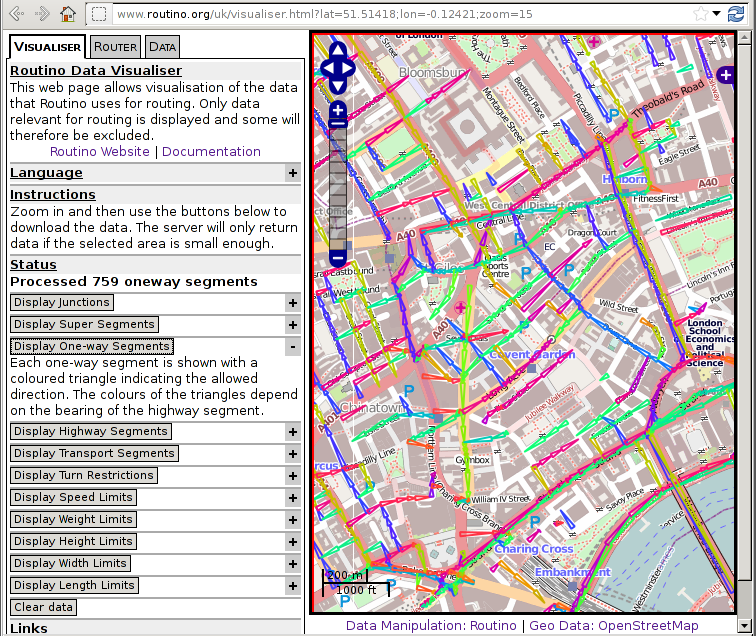756x636 pixels.
Task: Expand the Display Turn Restrictions details
Action: [x=292, y=476]
